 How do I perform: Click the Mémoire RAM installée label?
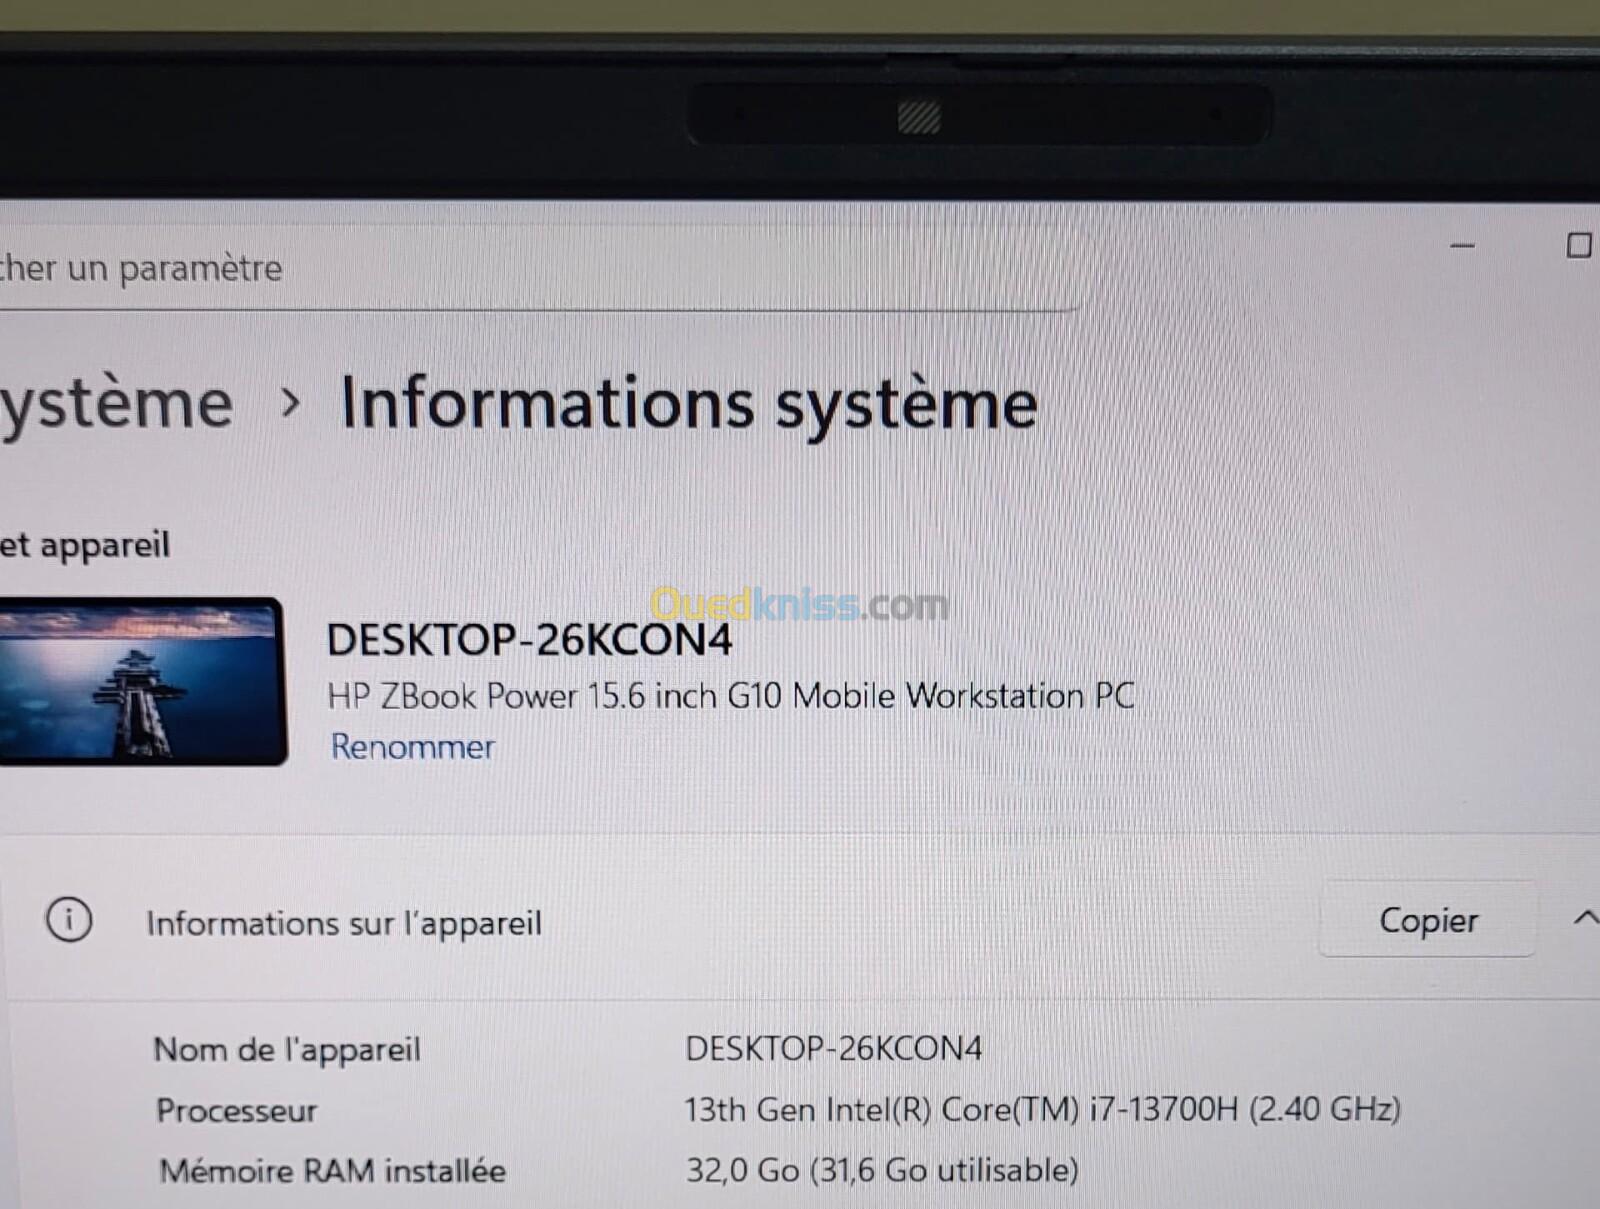click(x=333, y=1170)
